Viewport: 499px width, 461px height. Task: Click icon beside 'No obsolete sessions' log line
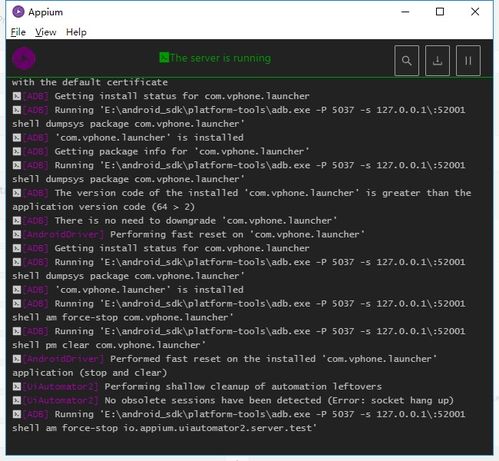(x=17, y=400)
